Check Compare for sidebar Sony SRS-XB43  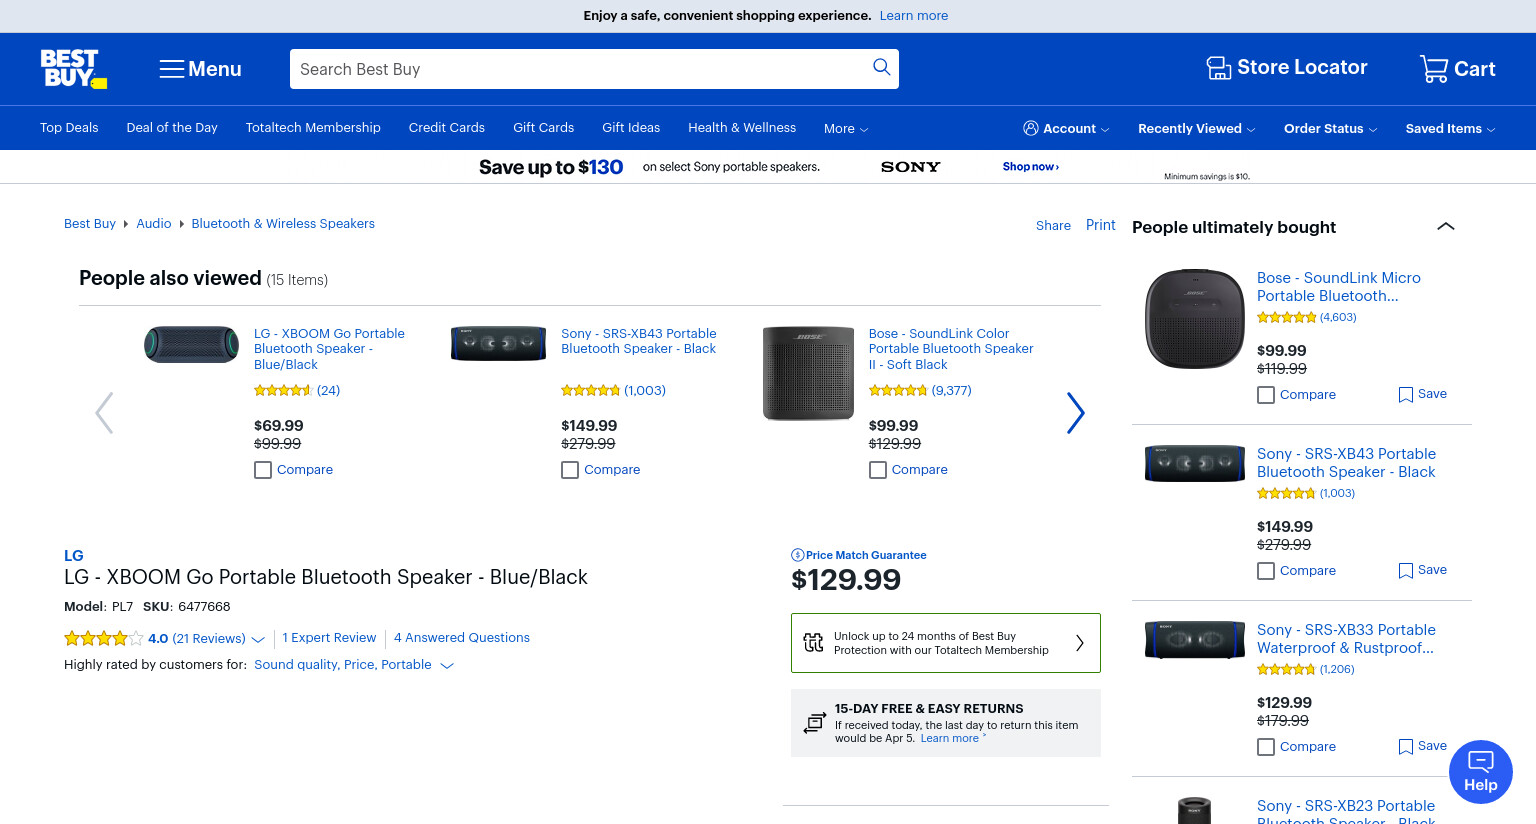pyautogui.click(x=1266, y=571)
